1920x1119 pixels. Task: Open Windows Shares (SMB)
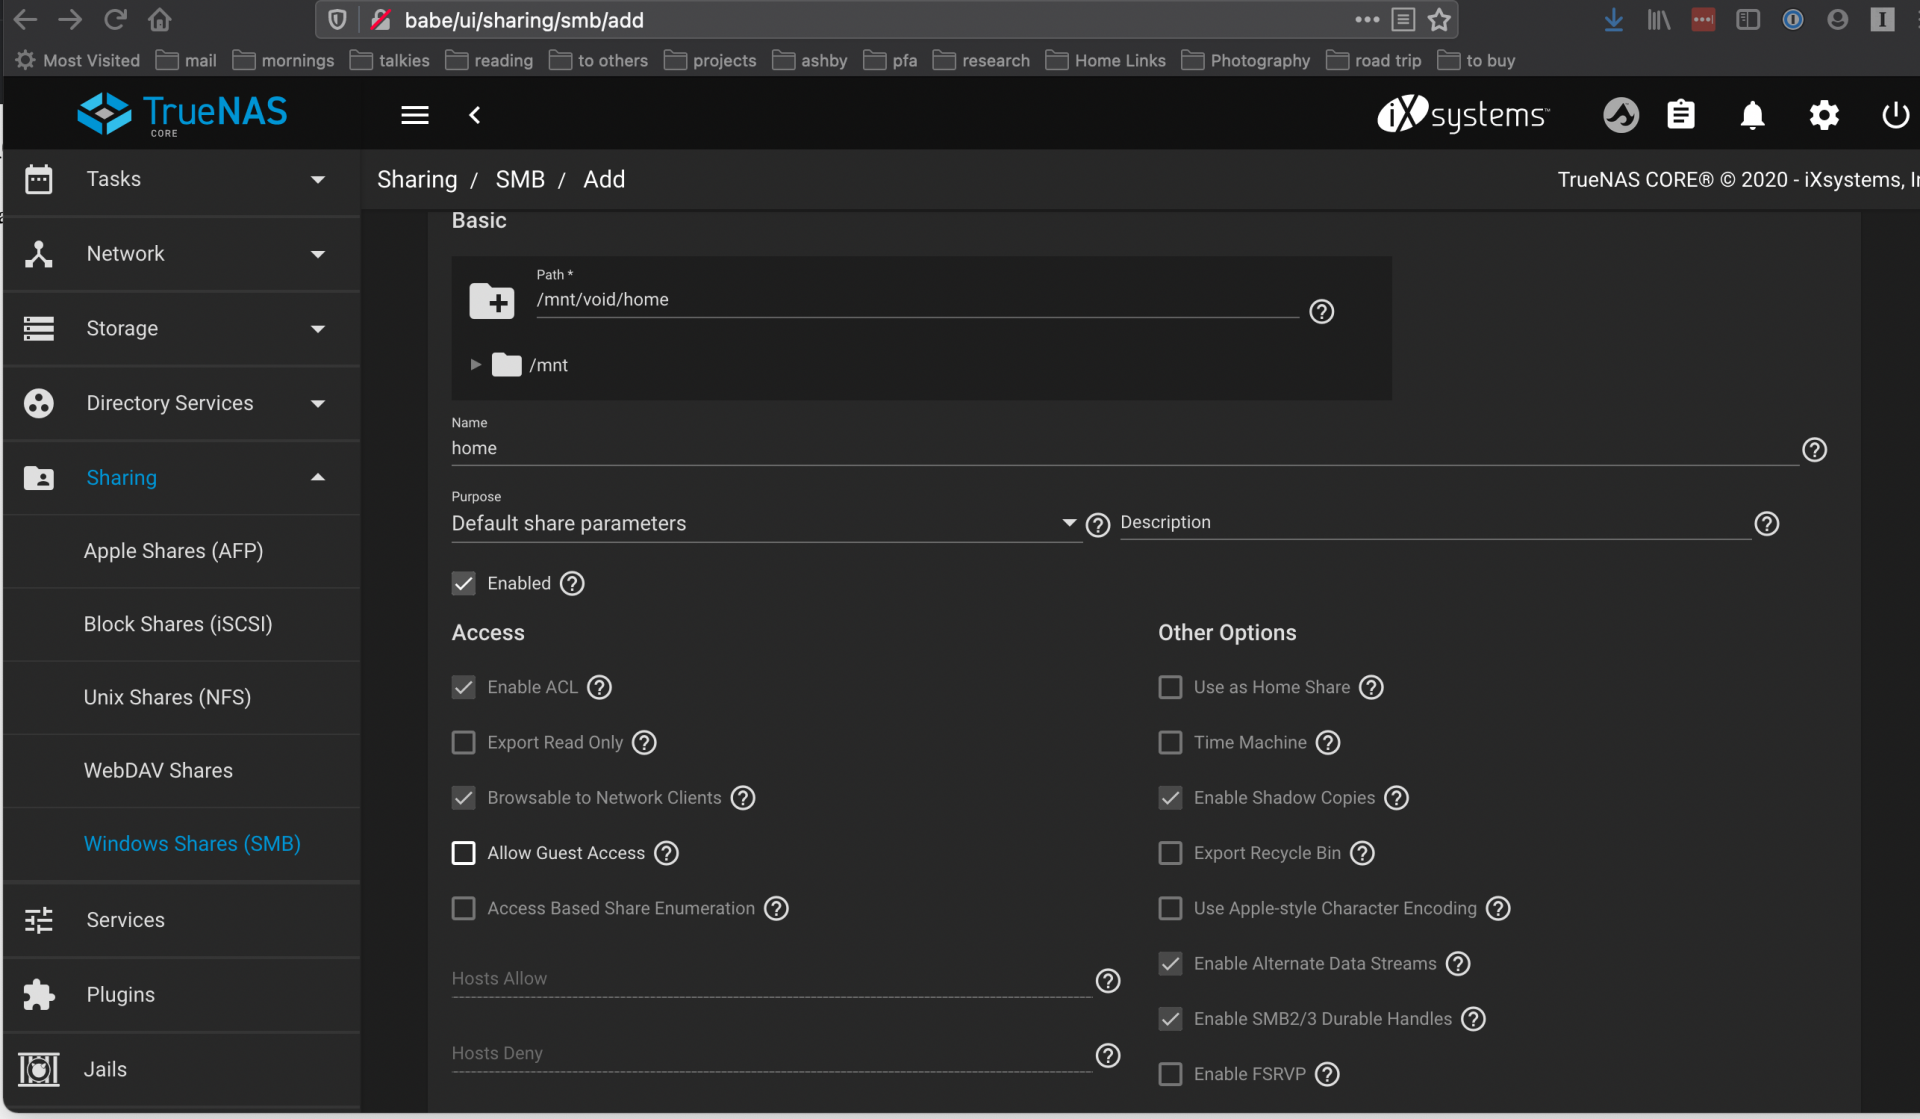(182, 844)
